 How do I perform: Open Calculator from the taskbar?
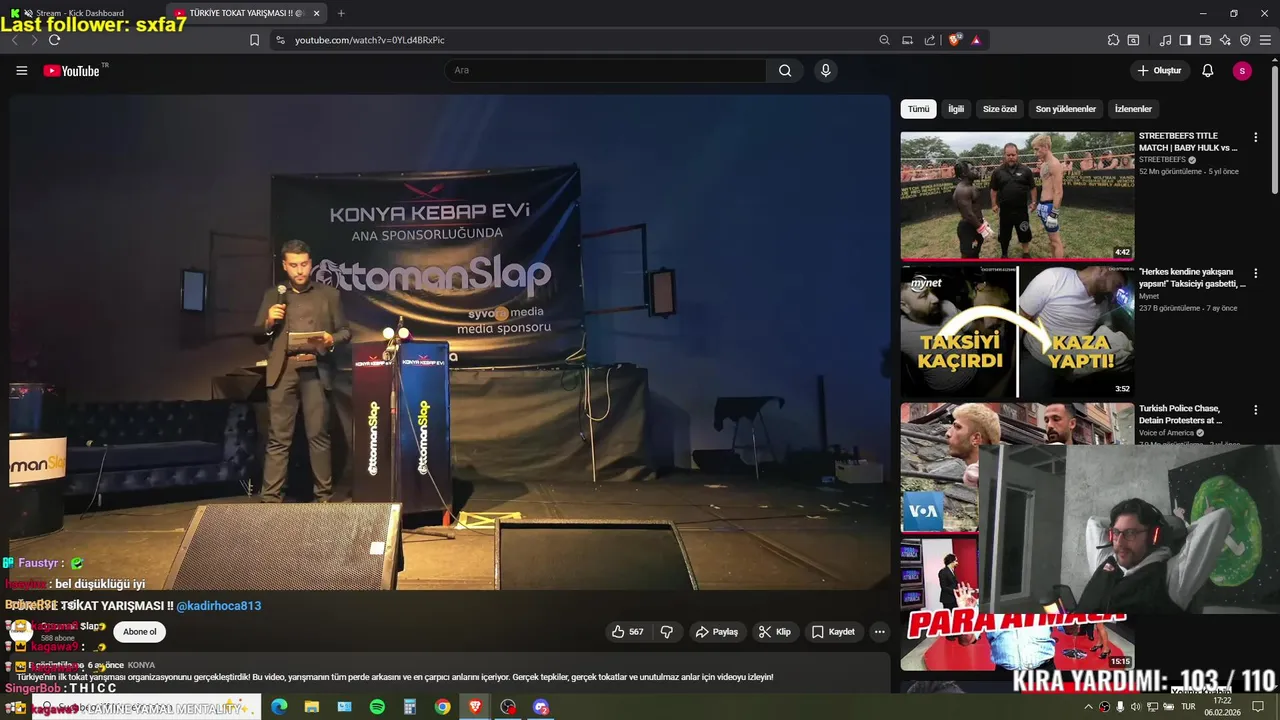pyautogui.click(x=410, y=707)
